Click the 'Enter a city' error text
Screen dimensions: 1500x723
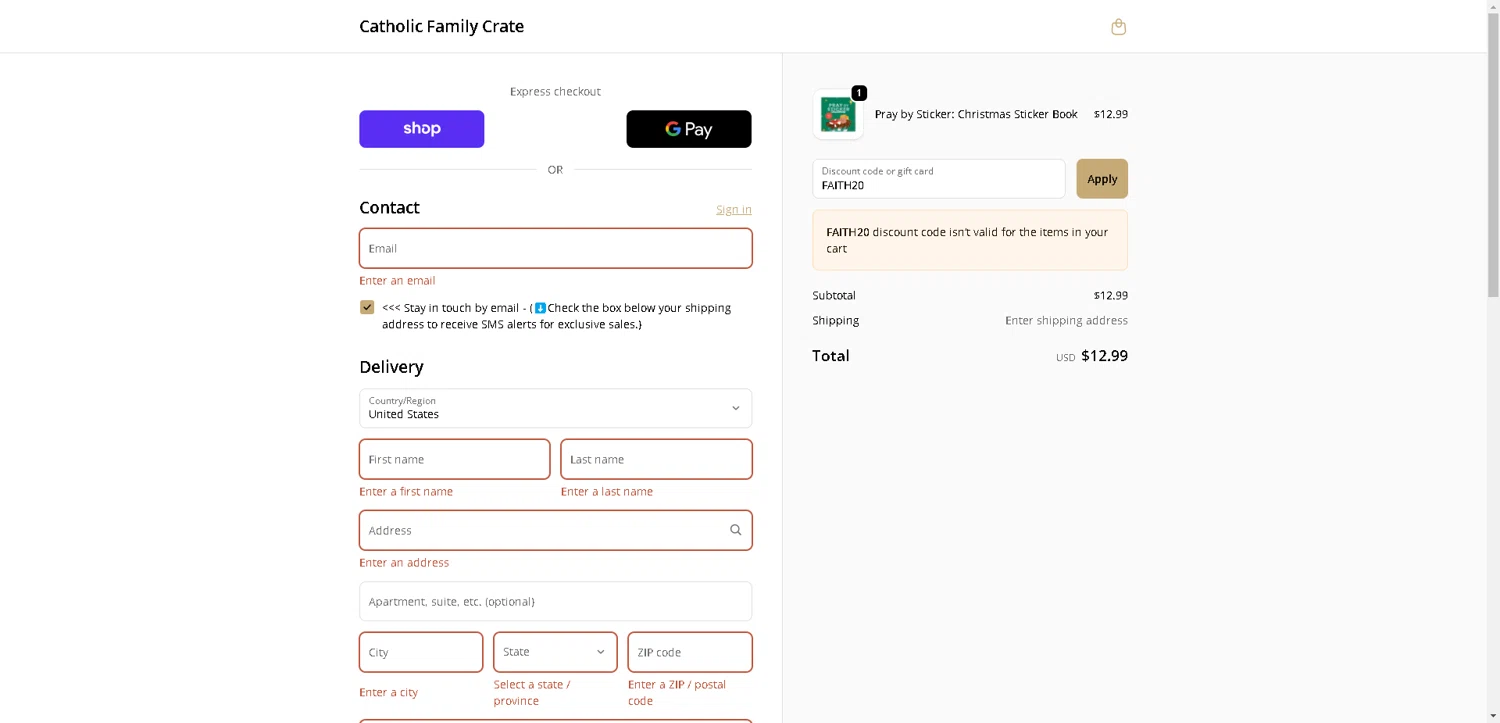(x=389, y=692)
